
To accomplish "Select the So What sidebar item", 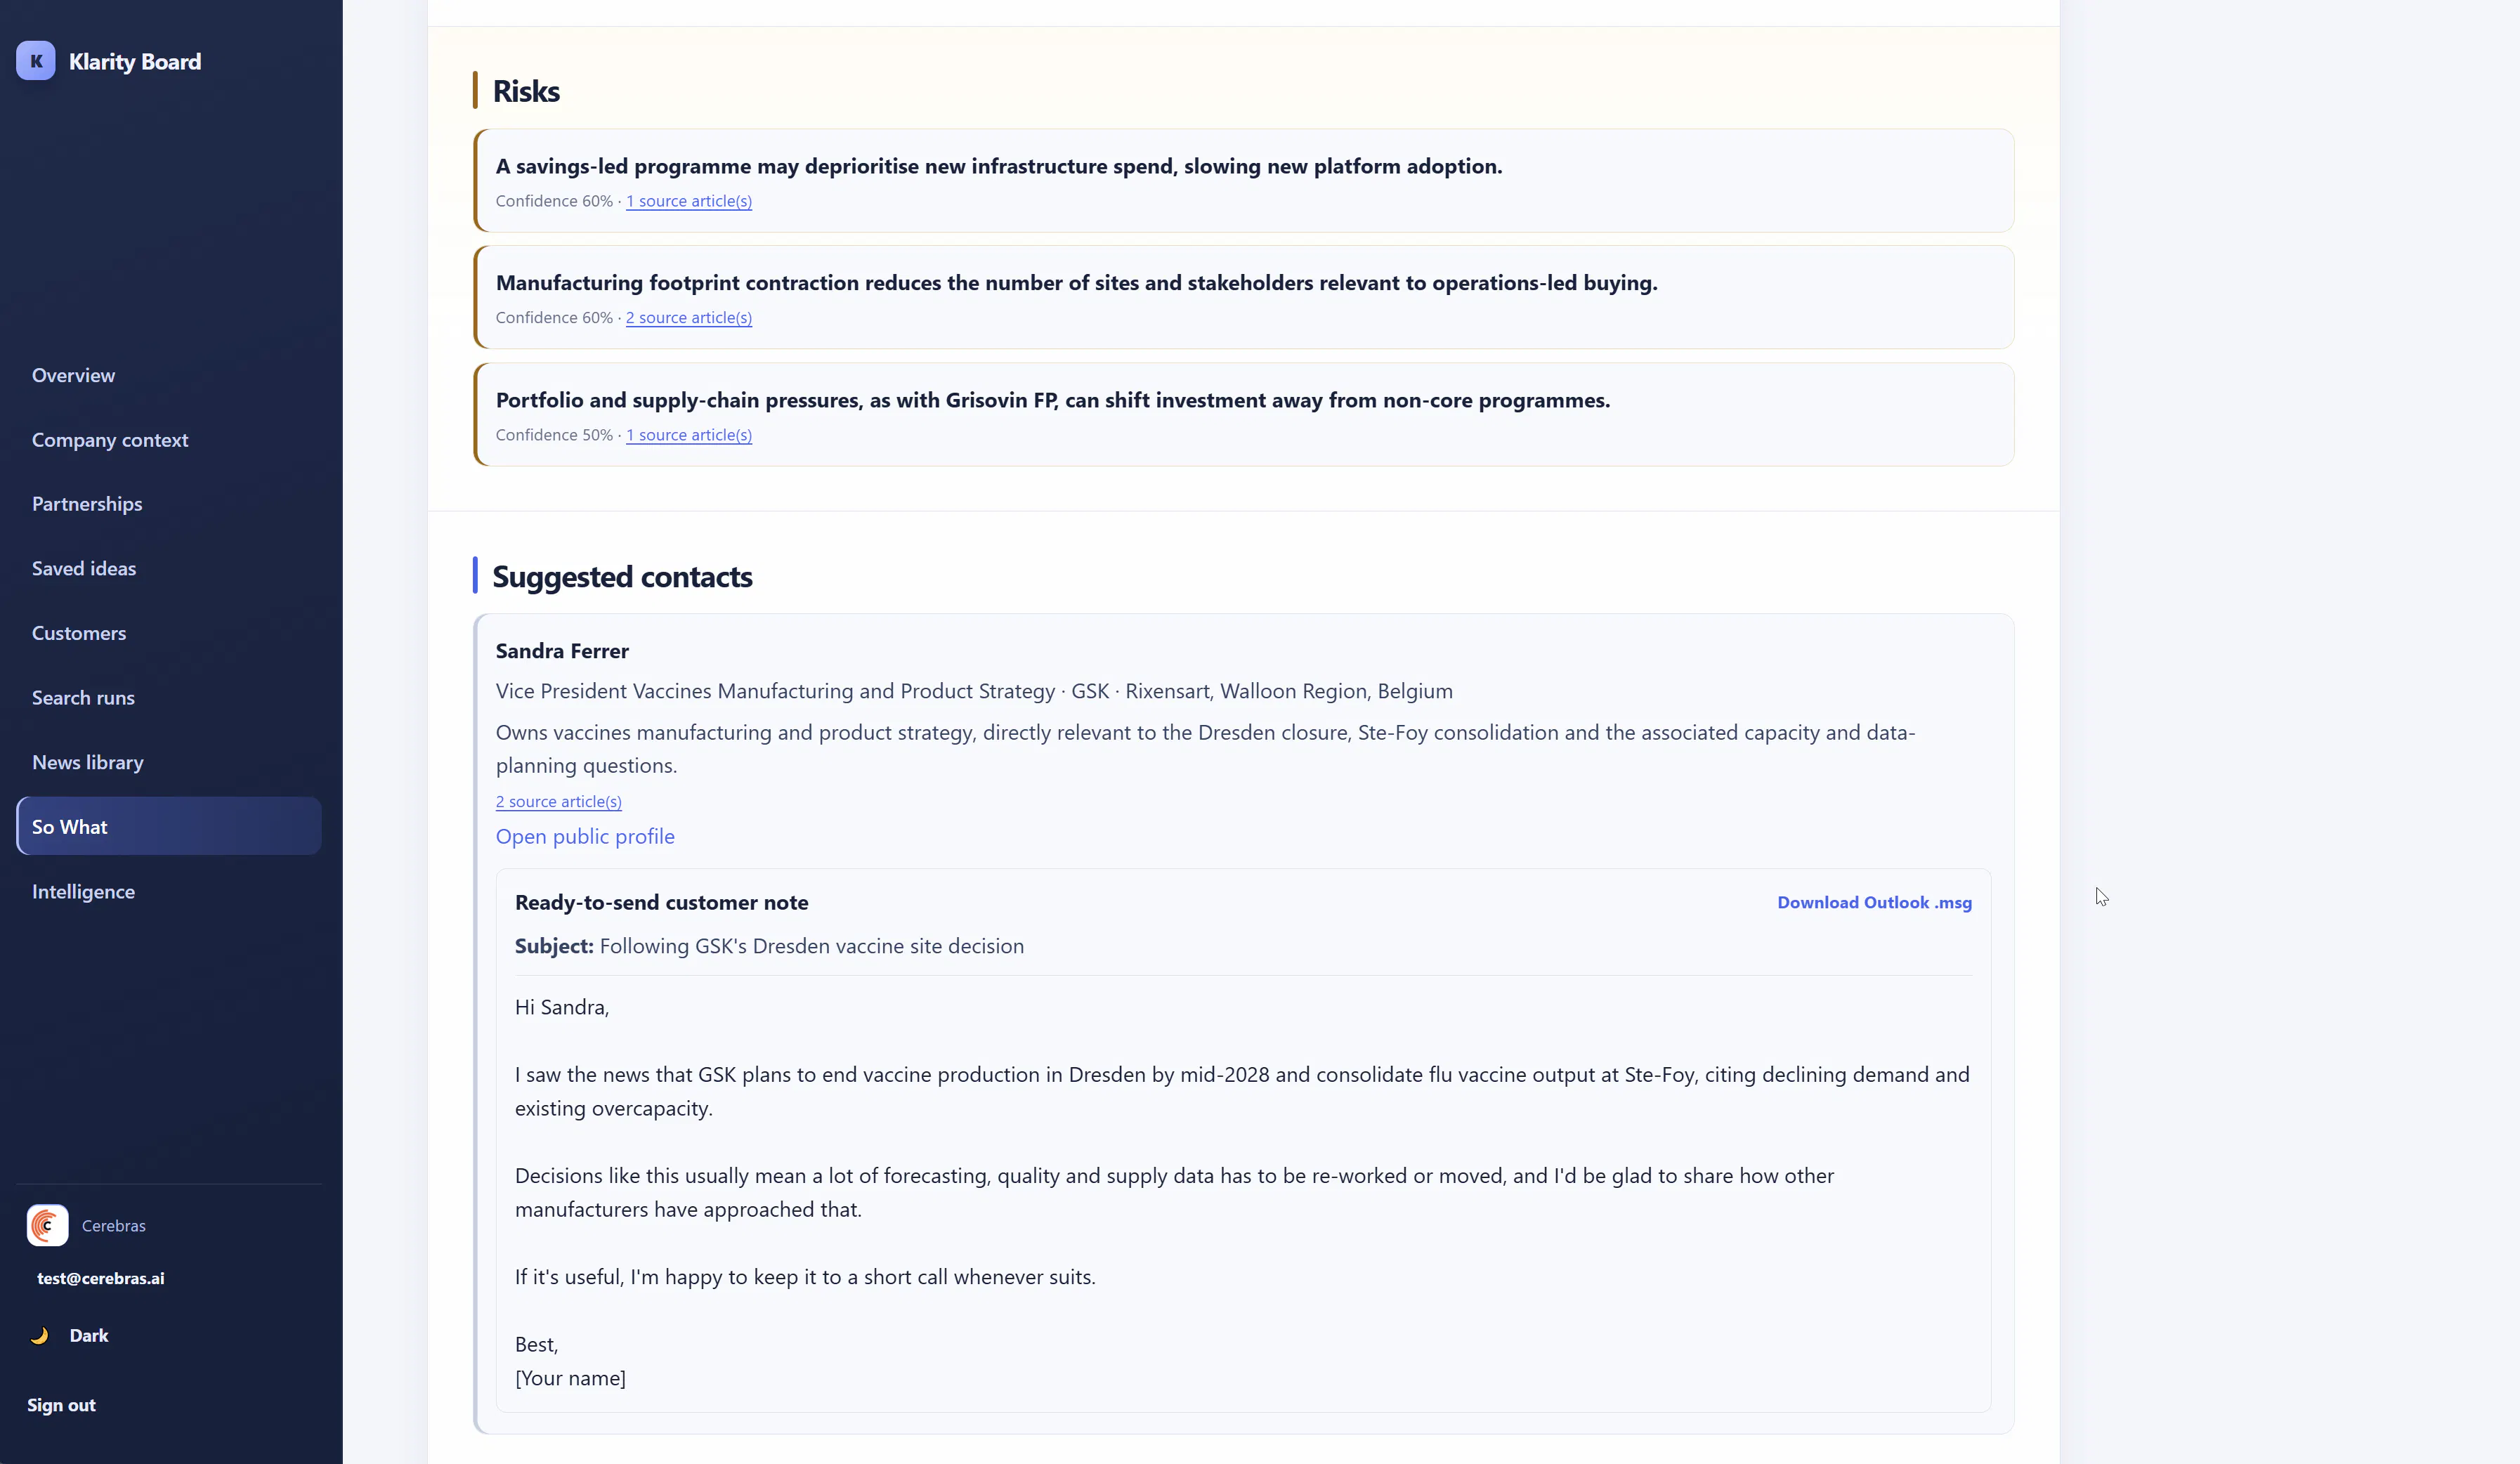I will pyautogui.click(x=169, y=826).
